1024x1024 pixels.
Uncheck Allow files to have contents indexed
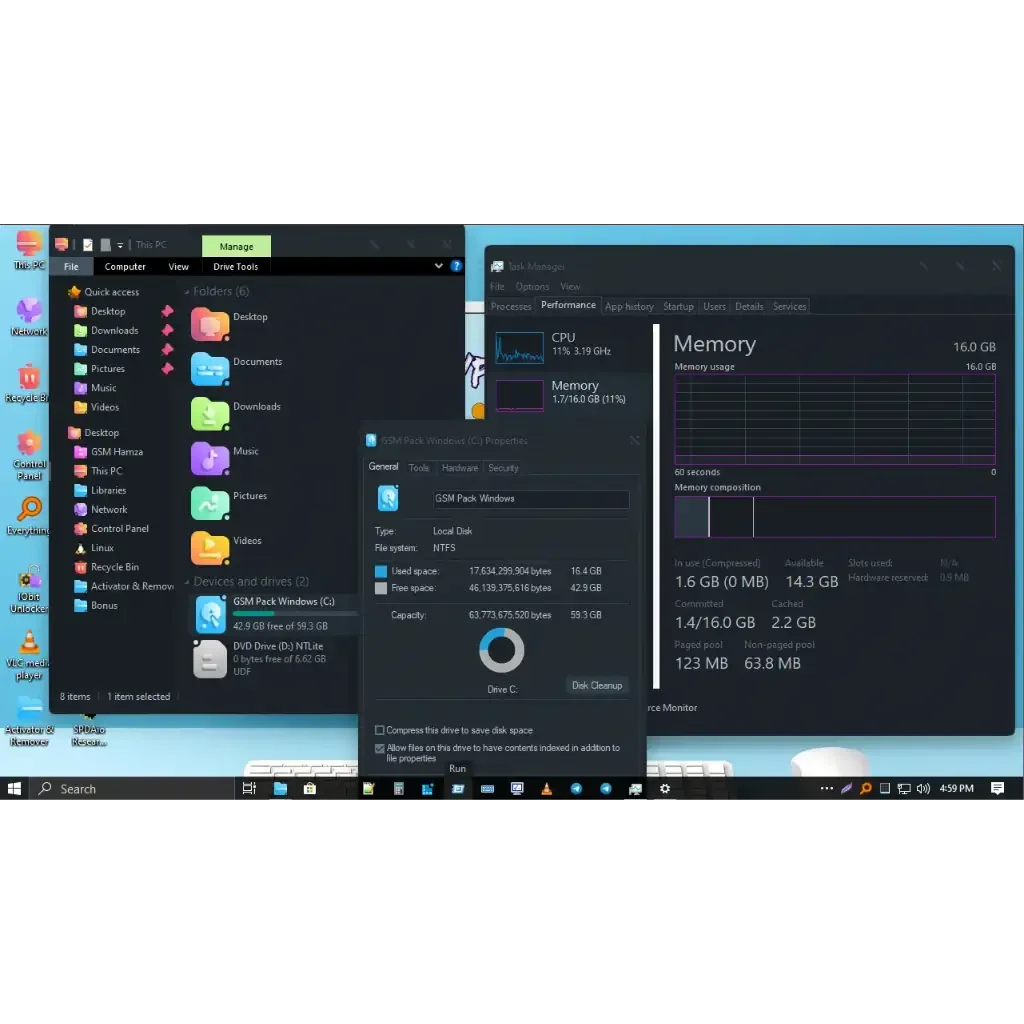380,748
